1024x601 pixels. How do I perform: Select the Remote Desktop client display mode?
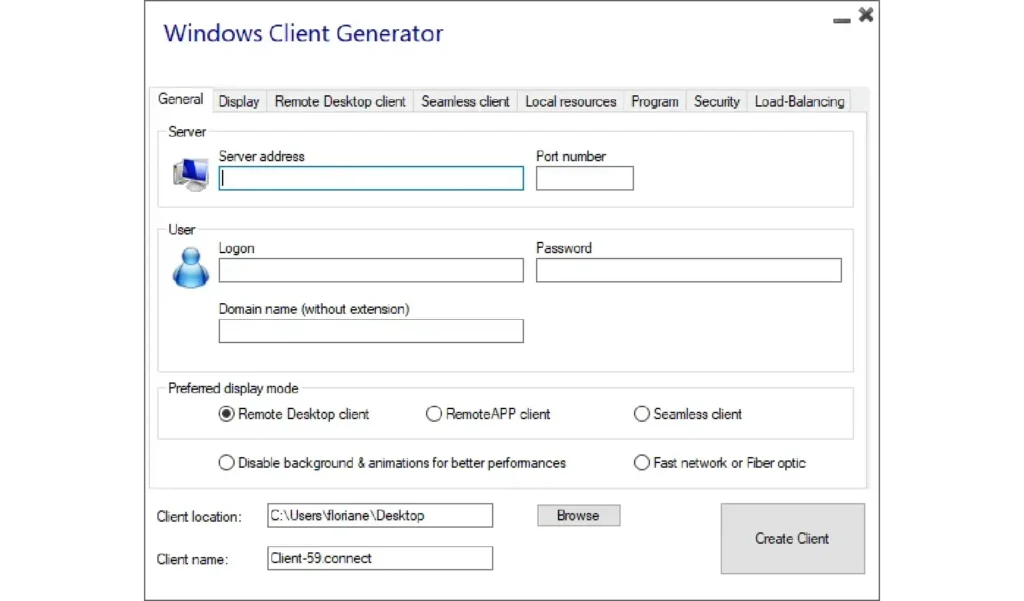coord(226,414)
